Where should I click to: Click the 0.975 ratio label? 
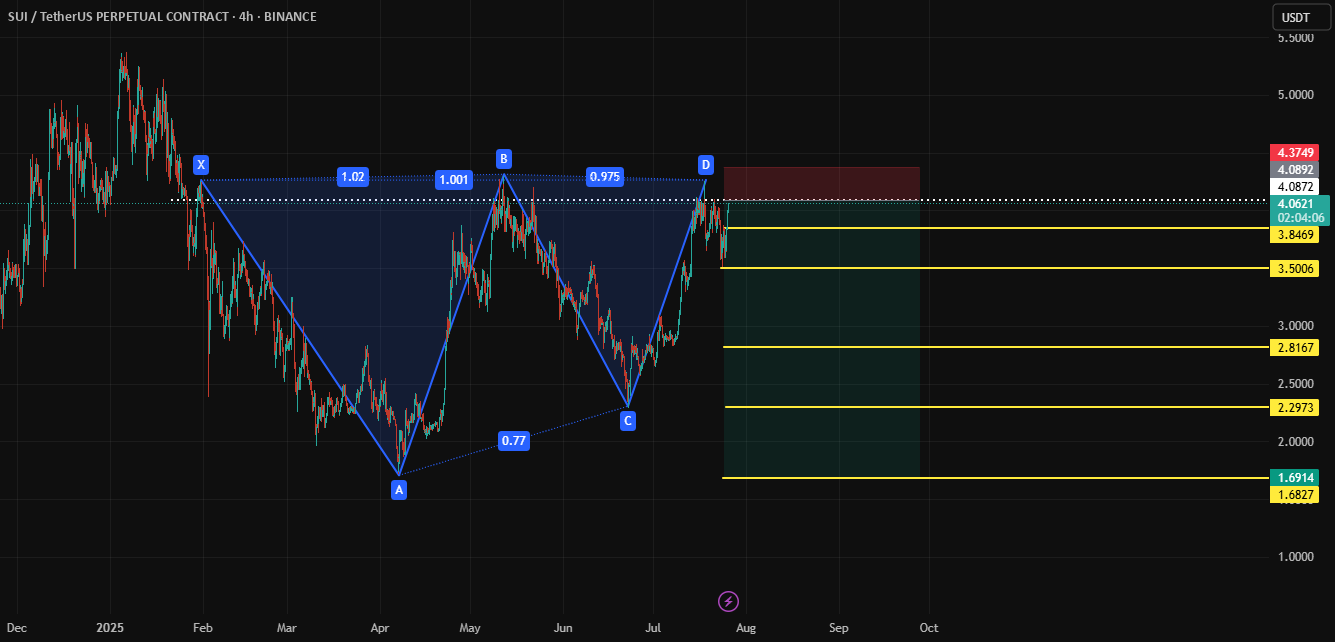pyautogui.click(x=604, y=176)
